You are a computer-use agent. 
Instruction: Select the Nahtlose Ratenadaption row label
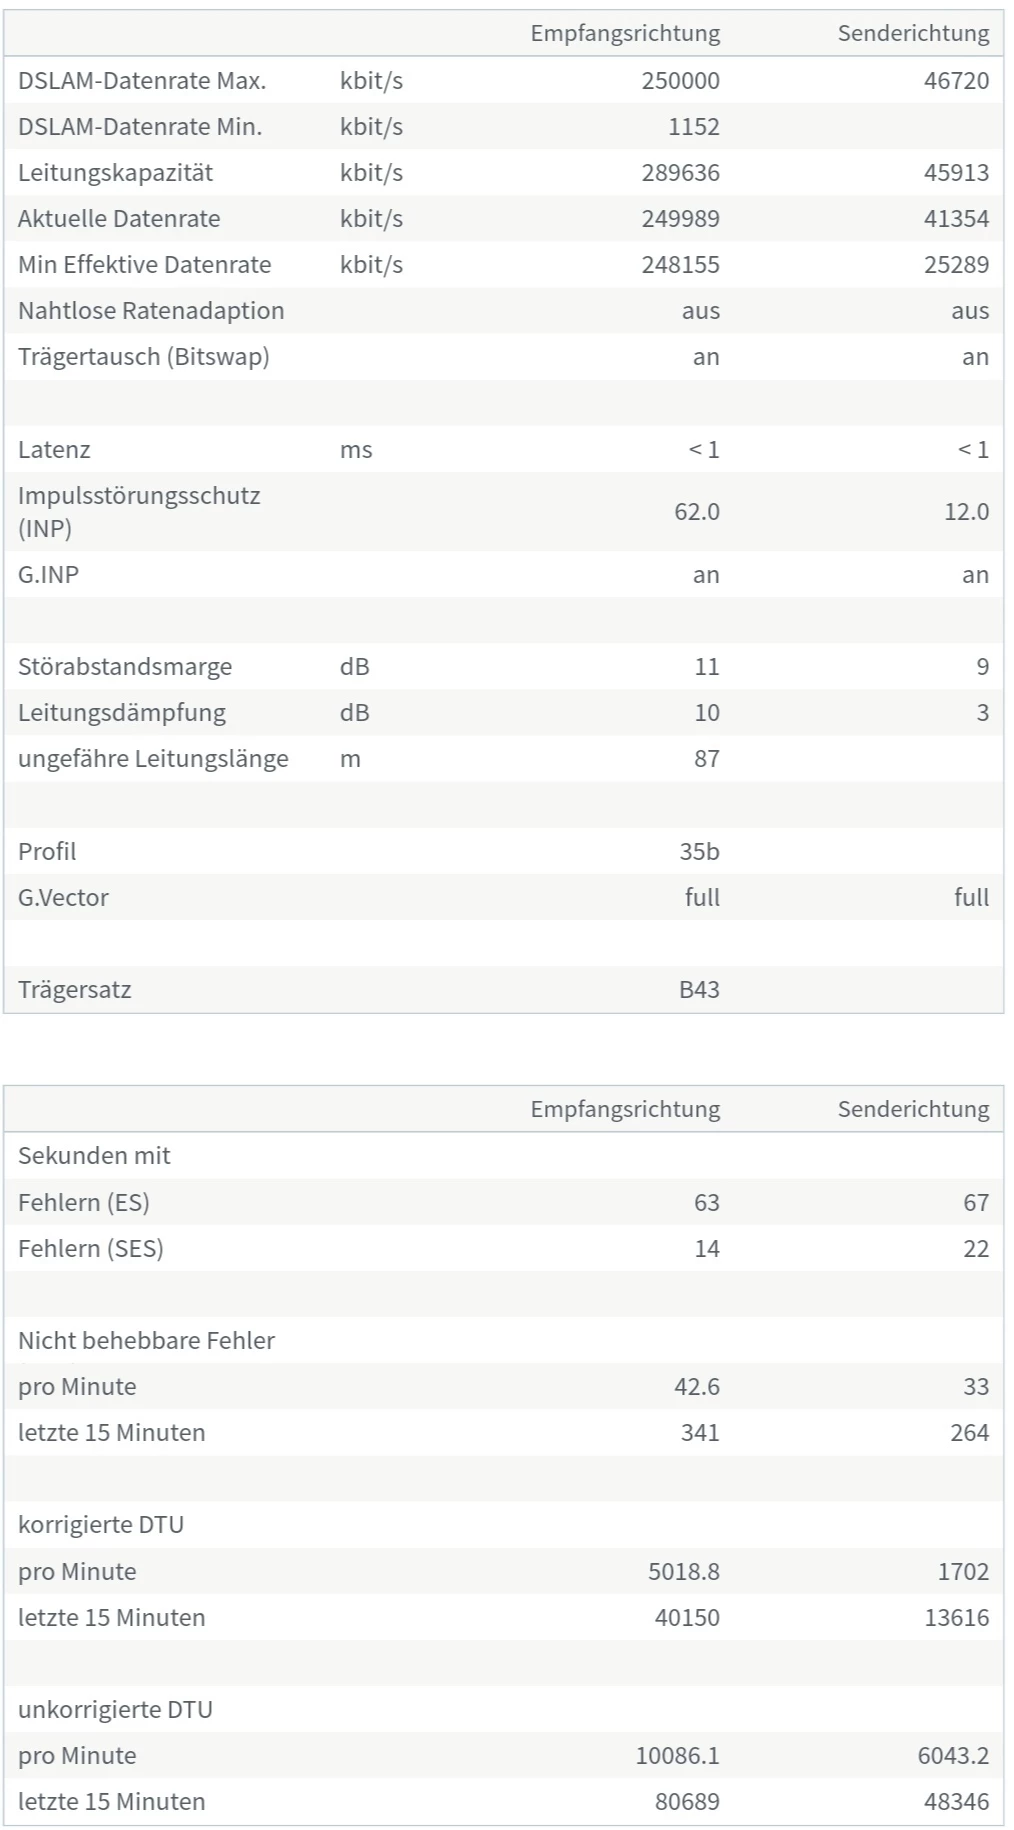pos(151,311)
